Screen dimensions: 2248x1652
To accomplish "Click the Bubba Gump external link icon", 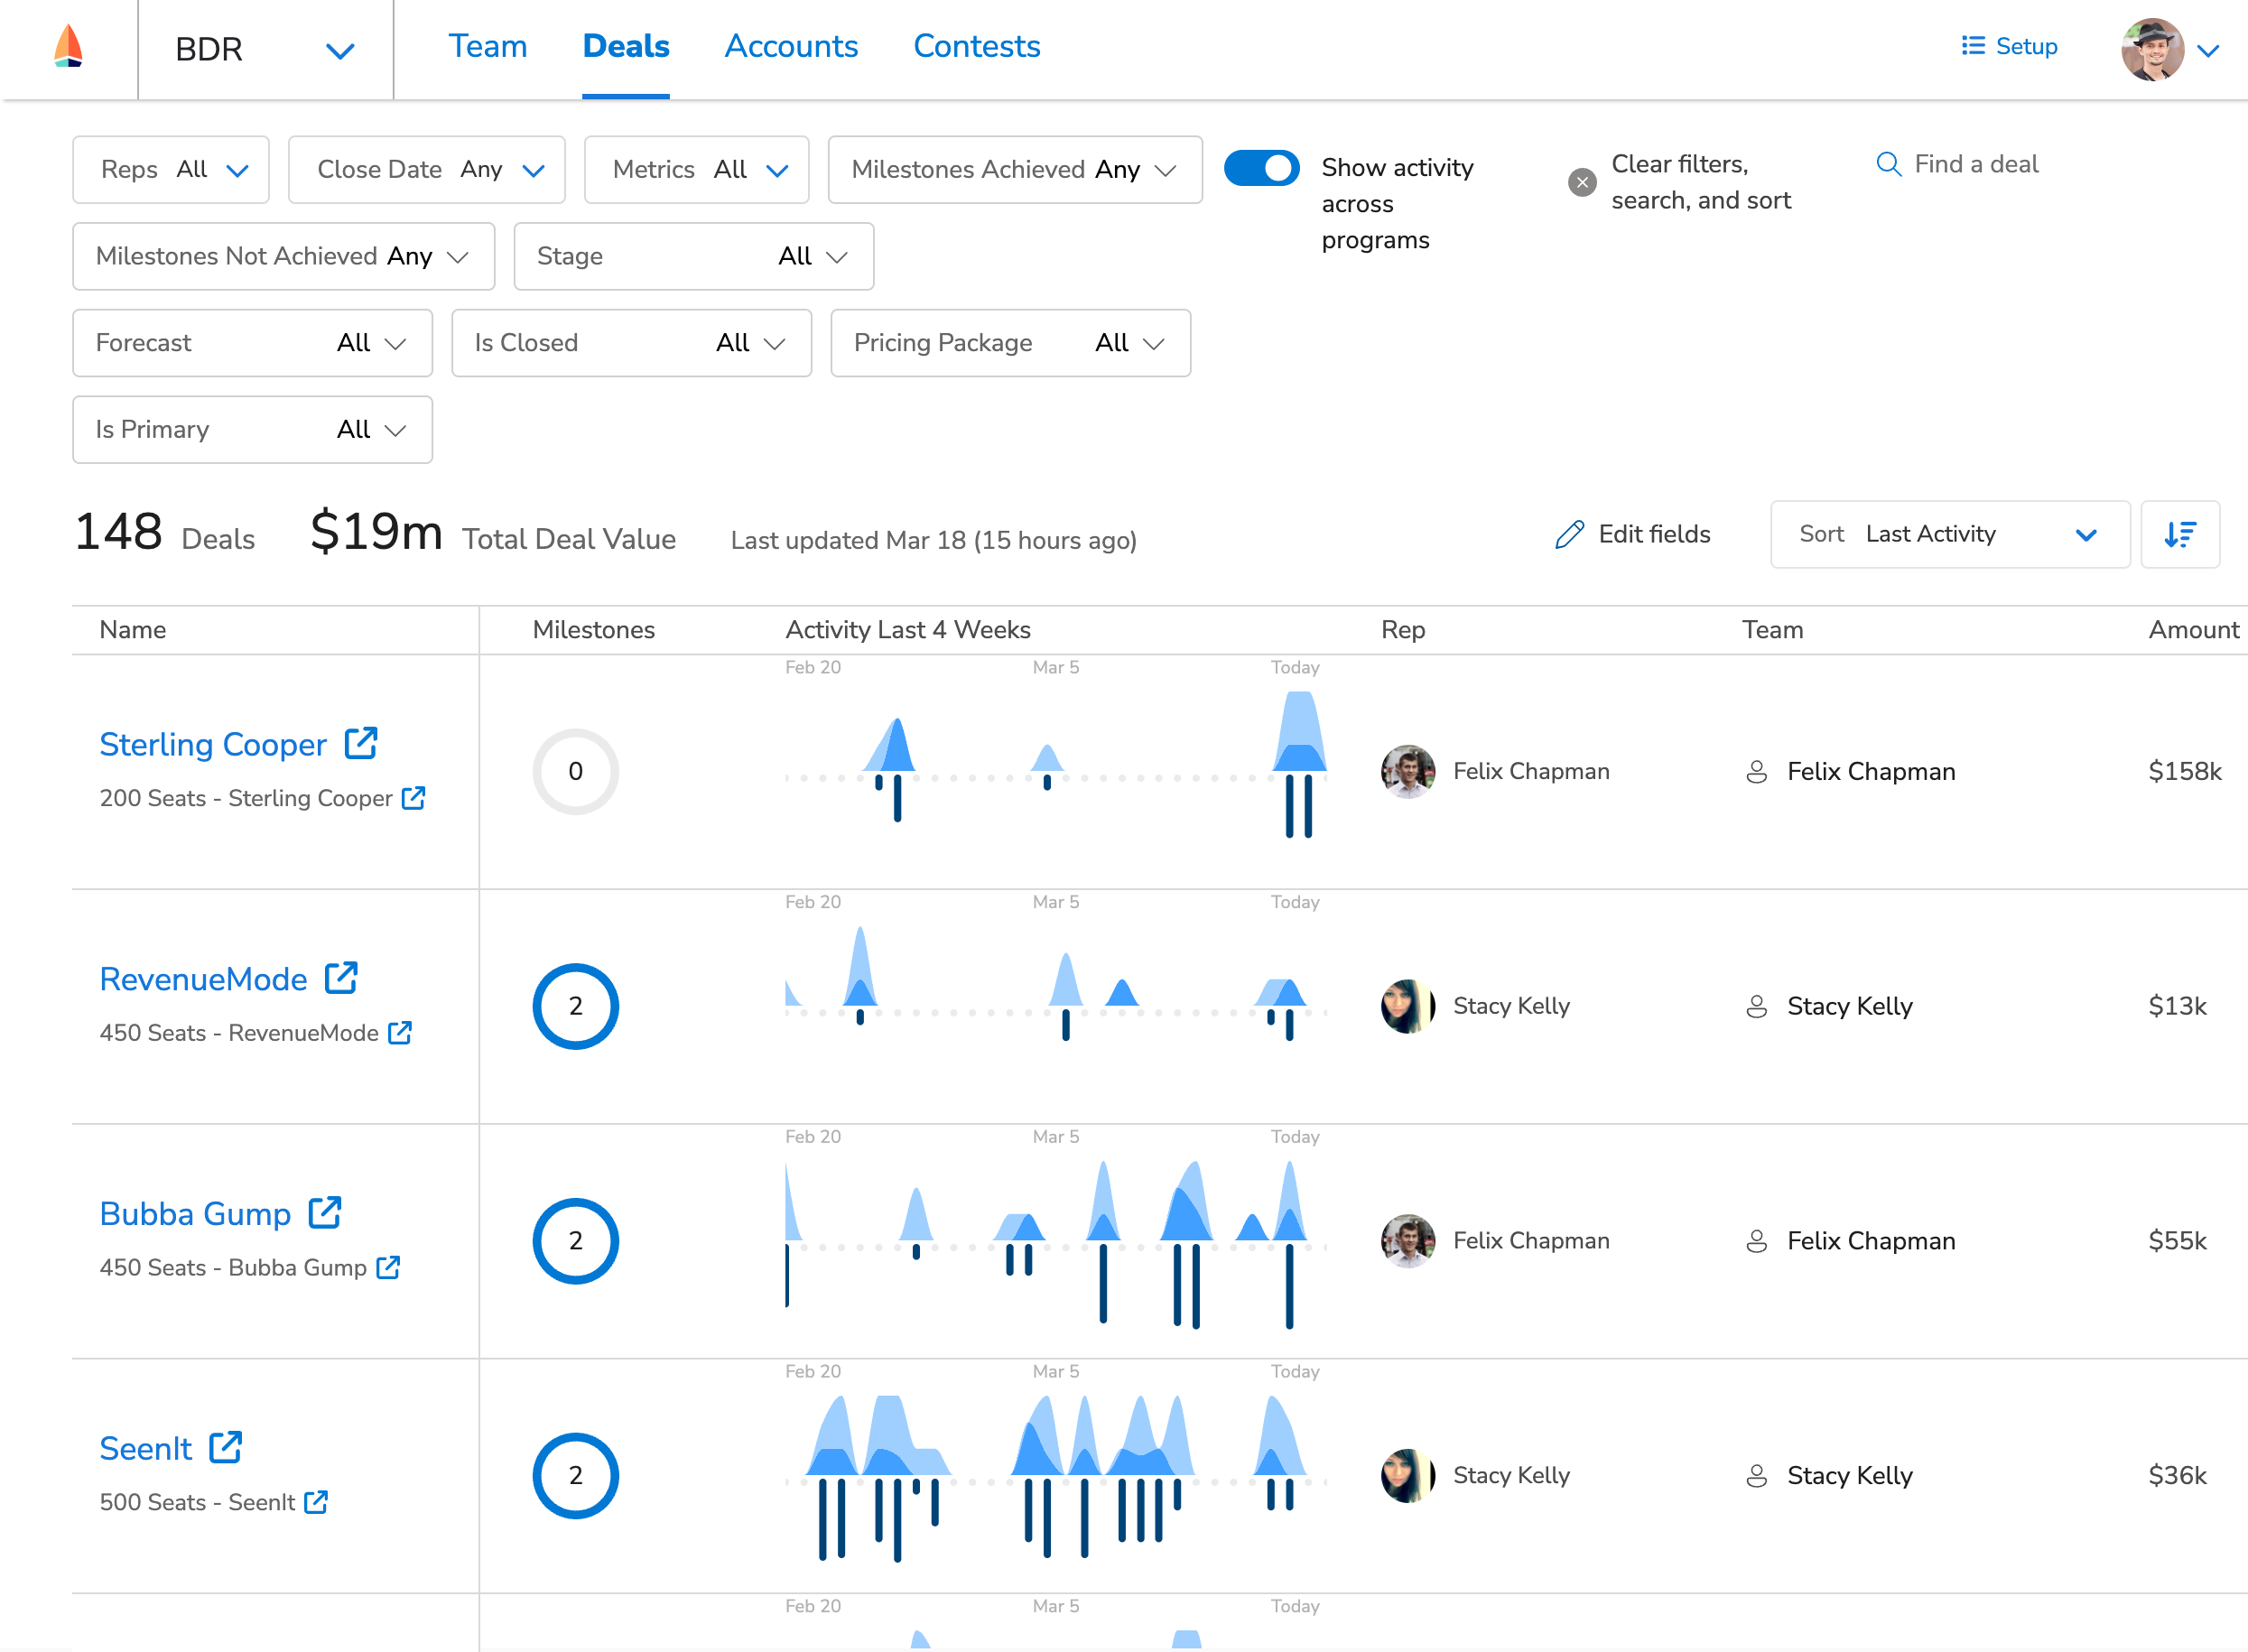I will pos(325,1214).
